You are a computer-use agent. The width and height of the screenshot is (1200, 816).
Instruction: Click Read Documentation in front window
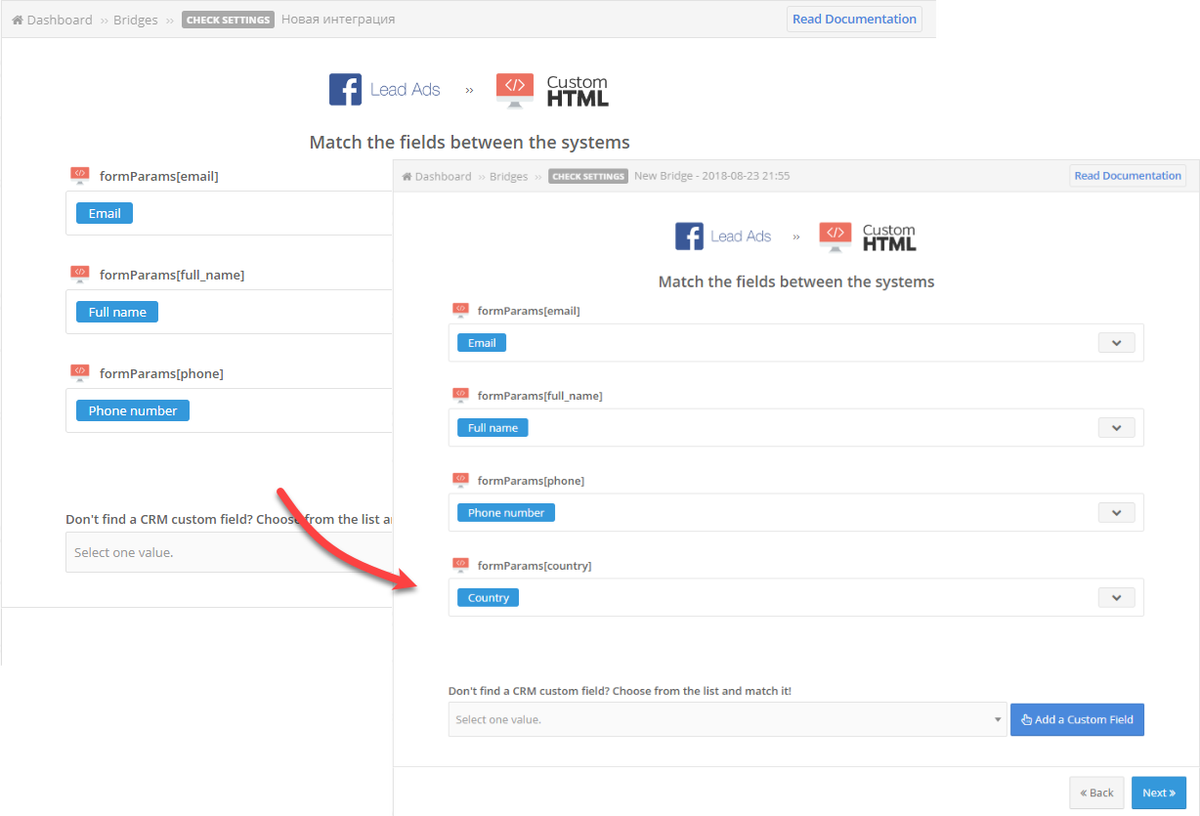(x=1127, y=176)
